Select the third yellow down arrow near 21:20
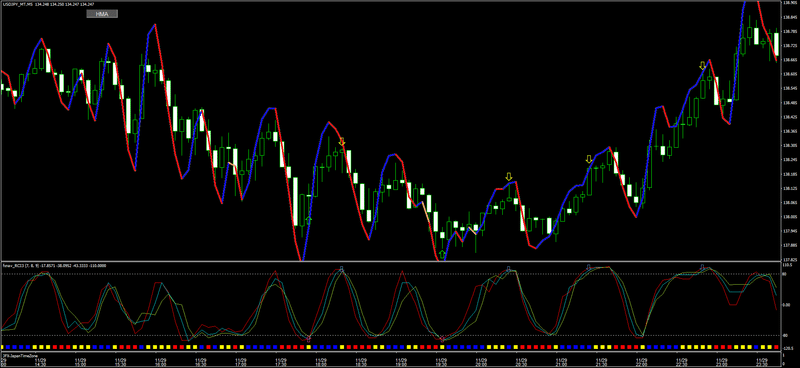Viewport: 800px width, 368px height. point(589,159)
